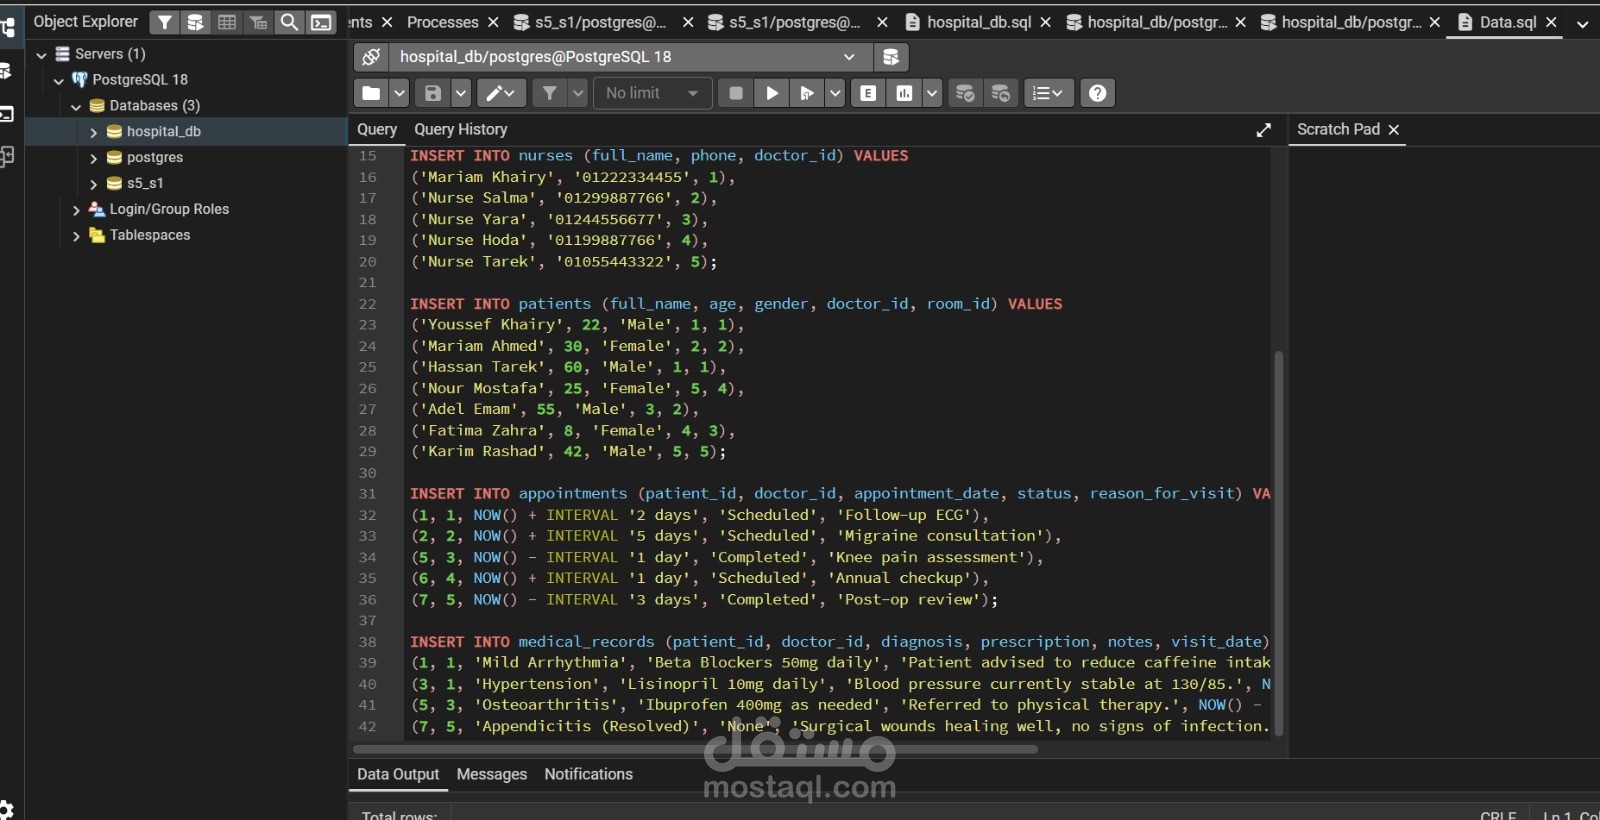This screenshot has height=820, width=1600.
Task: Click the Rollback transaction icon
Action: 1001,93
